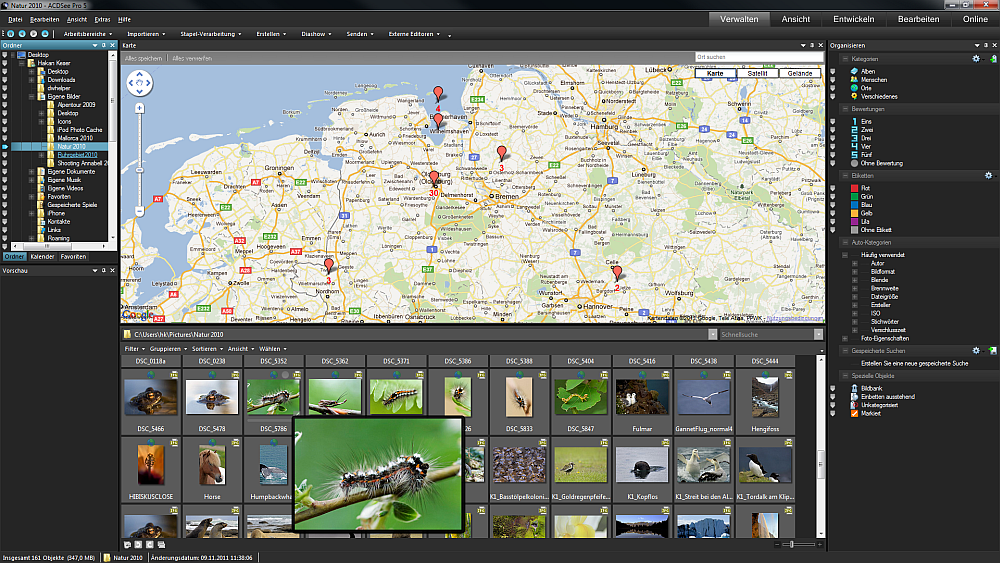Toggle the Easy-Select marker beside Rot label
The width and height of the screenshot is (1000, 563).
tap(834, 188)
